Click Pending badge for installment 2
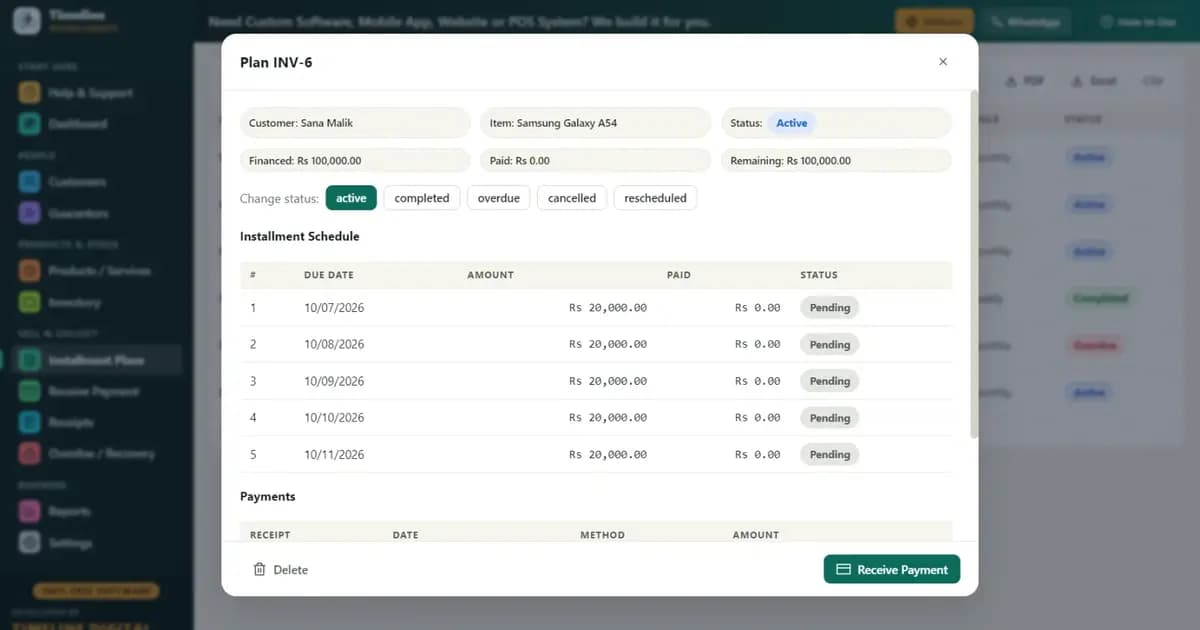Image resolution: width=1200 pixels, height=630 pixels. click(829, 344)
